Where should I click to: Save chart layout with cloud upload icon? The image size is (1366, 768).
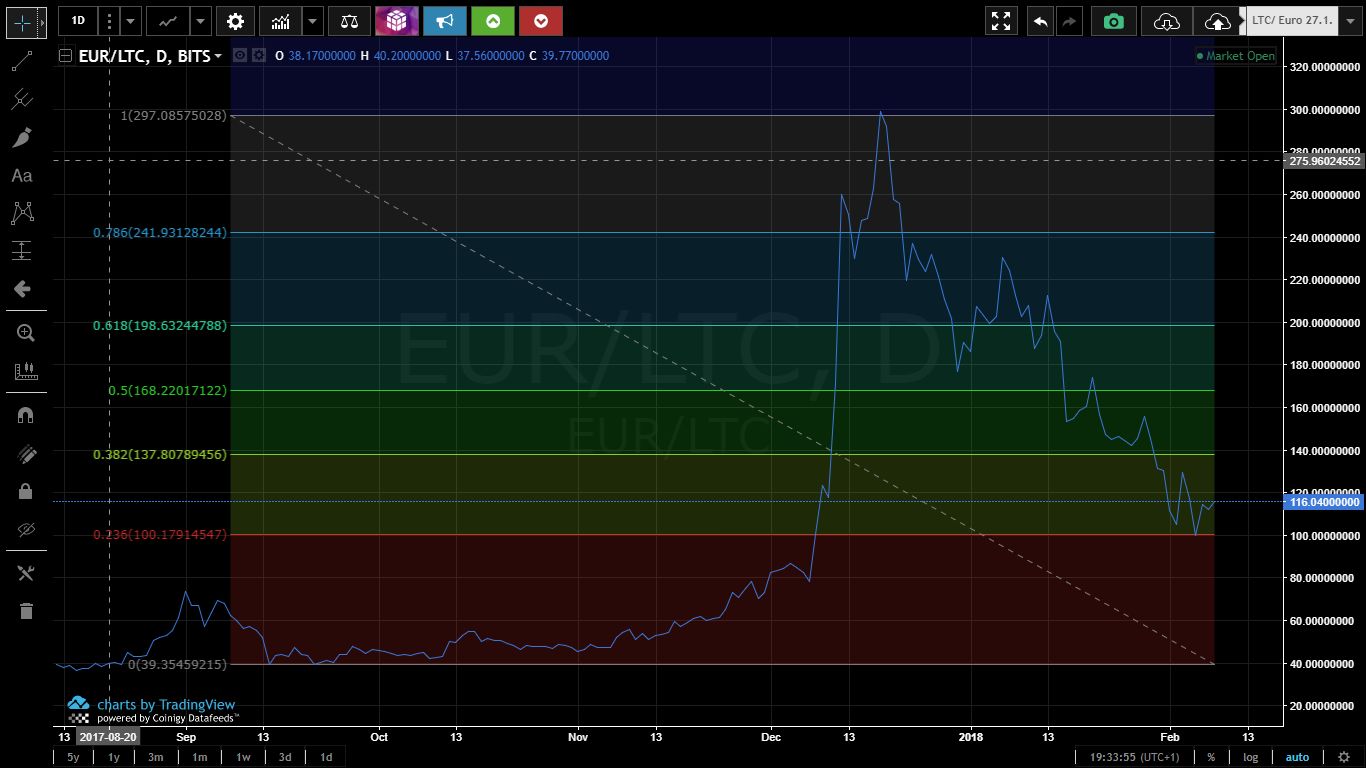(1217, 20)
